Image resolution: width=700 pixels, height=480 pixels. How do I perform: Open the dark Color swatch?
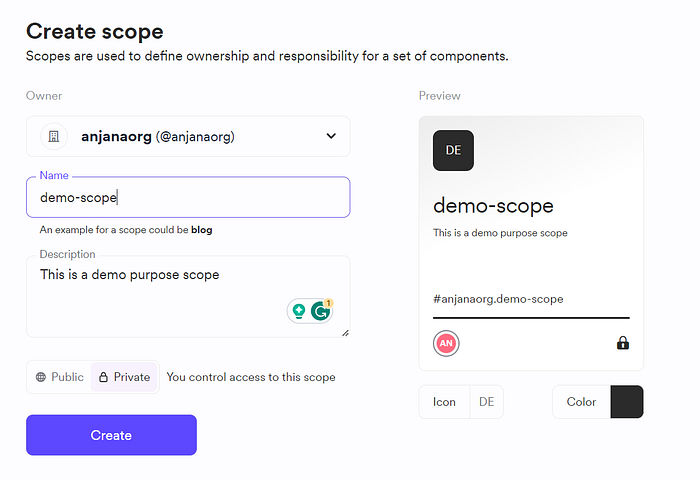[x=627, y=402]
